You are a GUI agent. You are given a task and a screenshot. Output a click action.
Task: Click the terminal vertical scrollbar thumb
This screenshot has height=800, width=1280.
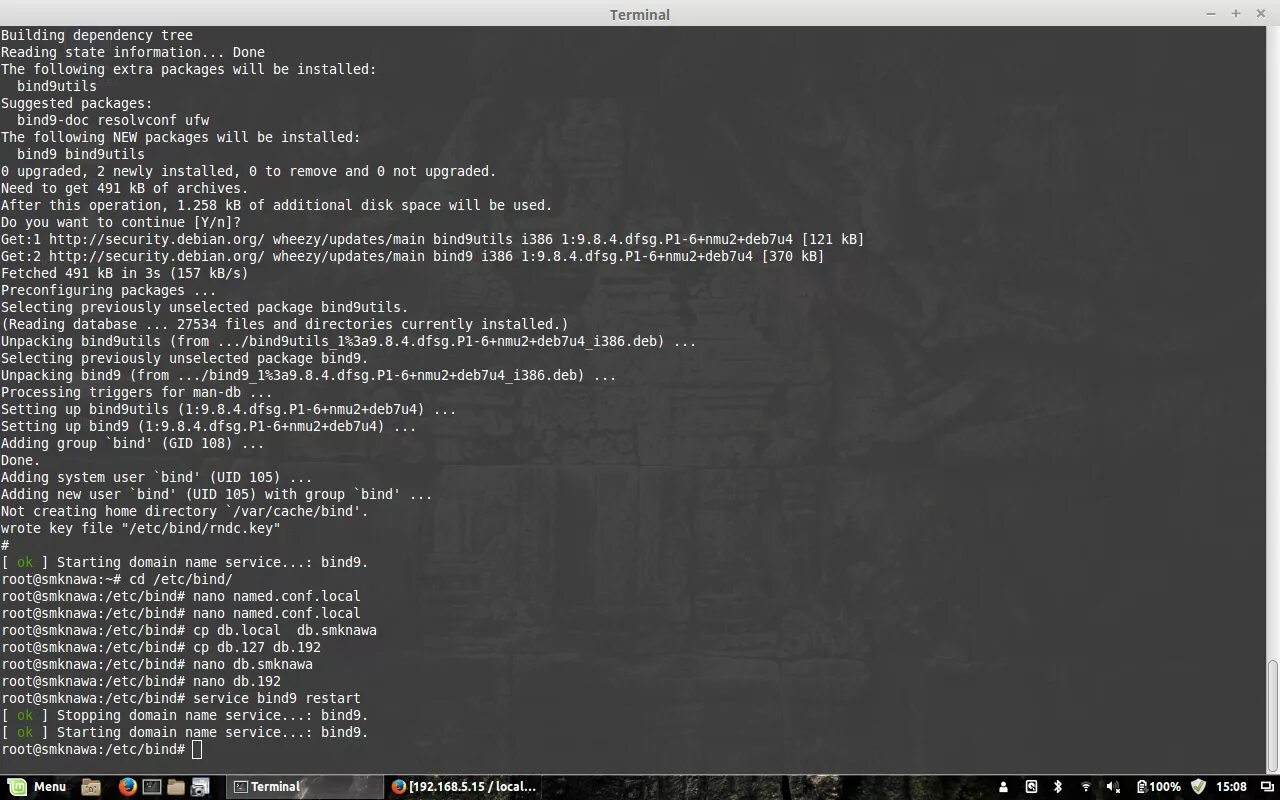[1273, 715]
